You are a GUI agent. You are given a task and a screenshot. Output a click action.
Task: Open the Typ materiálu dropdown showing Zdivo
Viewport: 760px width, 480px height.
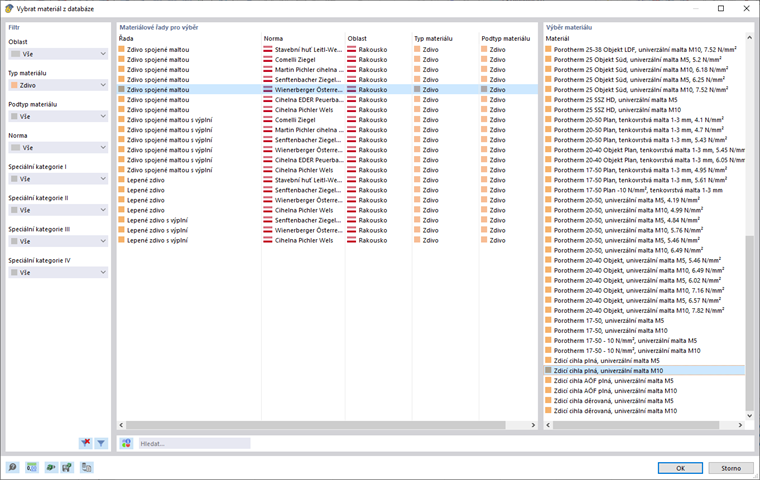pos(58,85)
